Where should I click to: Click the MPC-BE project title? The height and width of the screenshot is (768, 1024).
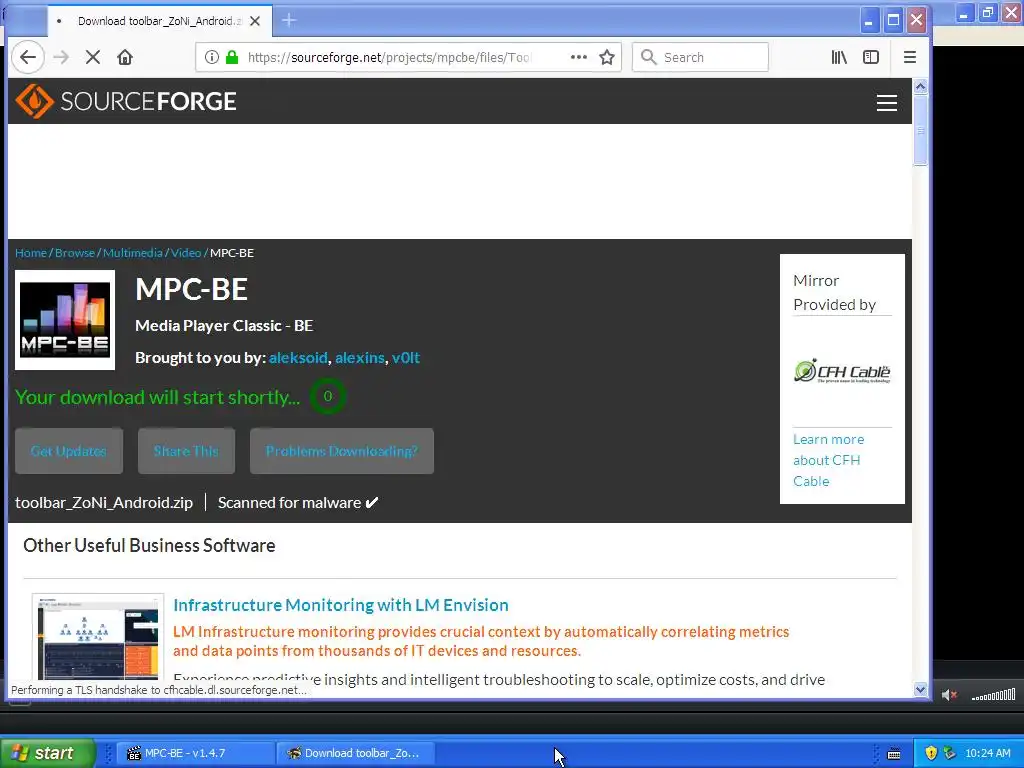click(x=191, y=289)
